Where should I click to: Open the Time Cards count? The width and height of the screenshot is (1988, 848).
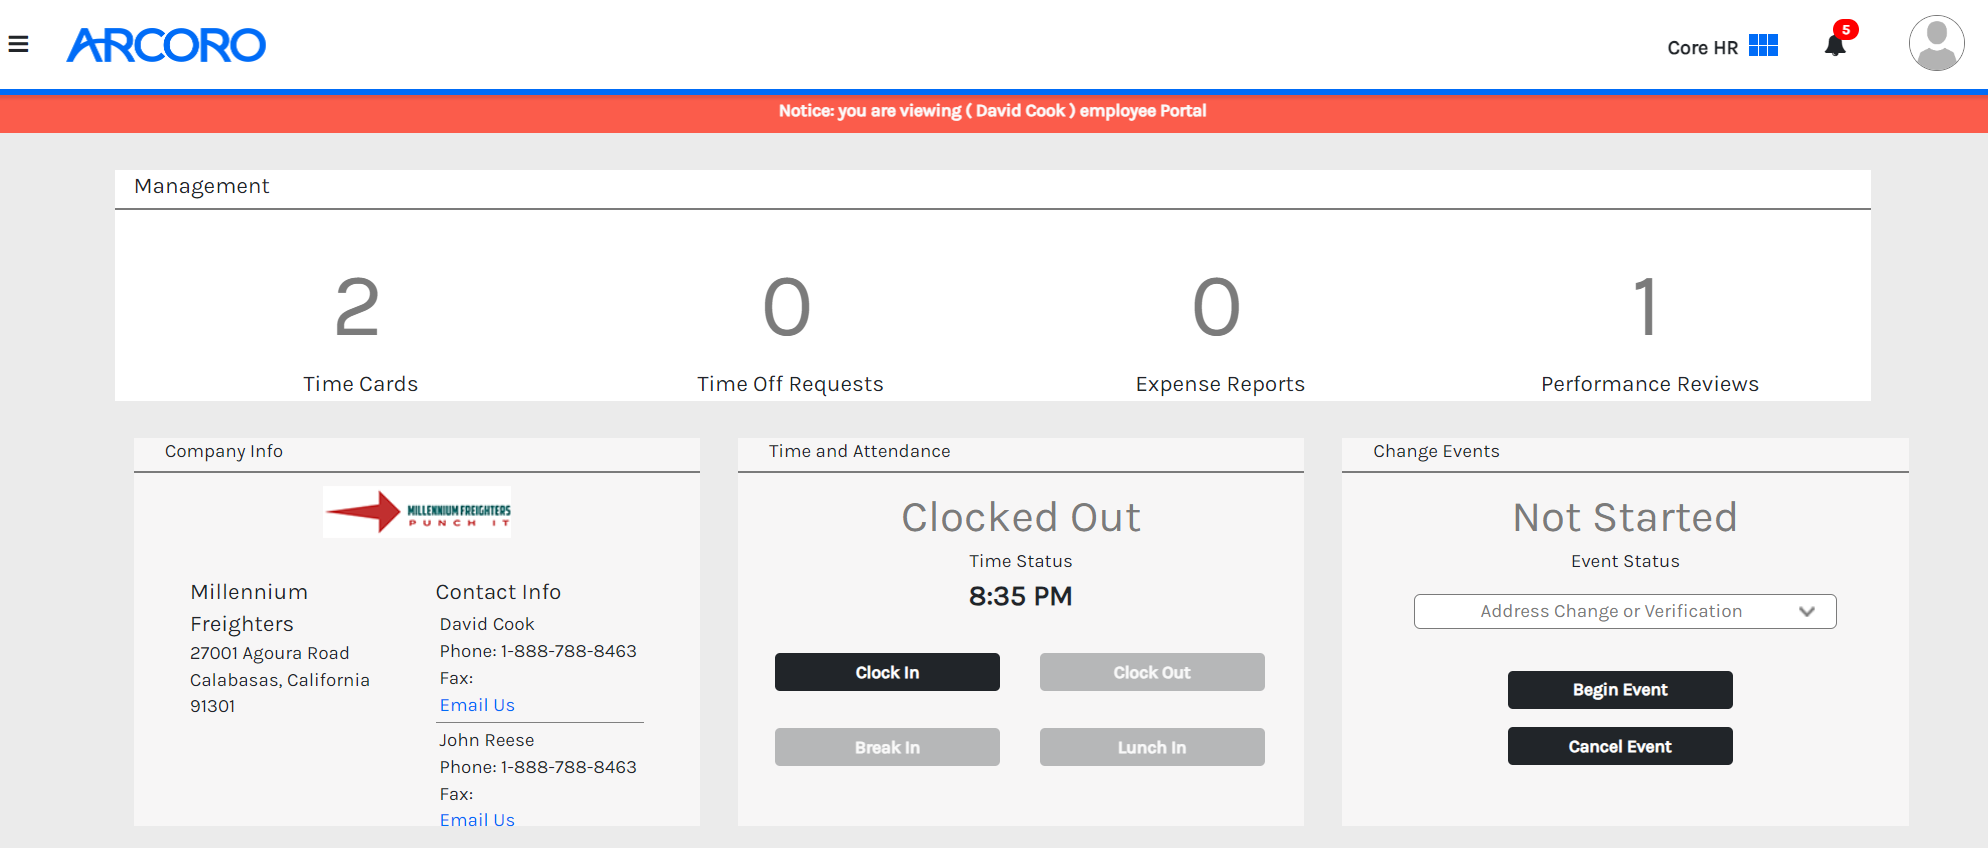pyautogui.click(x=358, y=308)
